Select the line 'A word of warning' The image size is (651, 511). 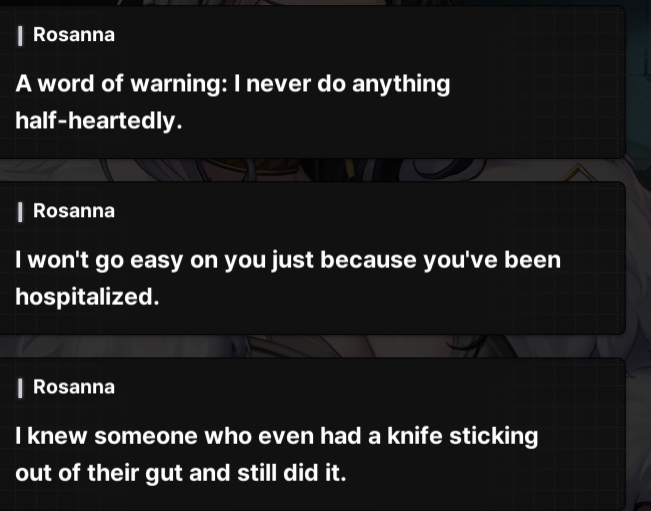click(x=232, y=84)
